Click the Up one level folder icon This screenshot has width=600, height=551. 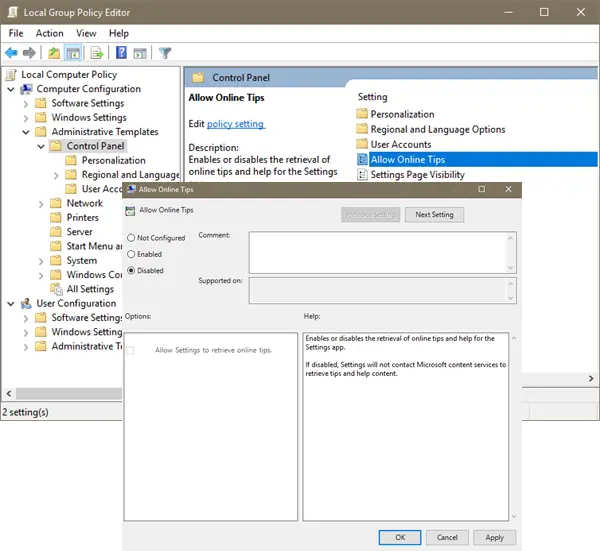pyautogui.click(x=53, y=53)
